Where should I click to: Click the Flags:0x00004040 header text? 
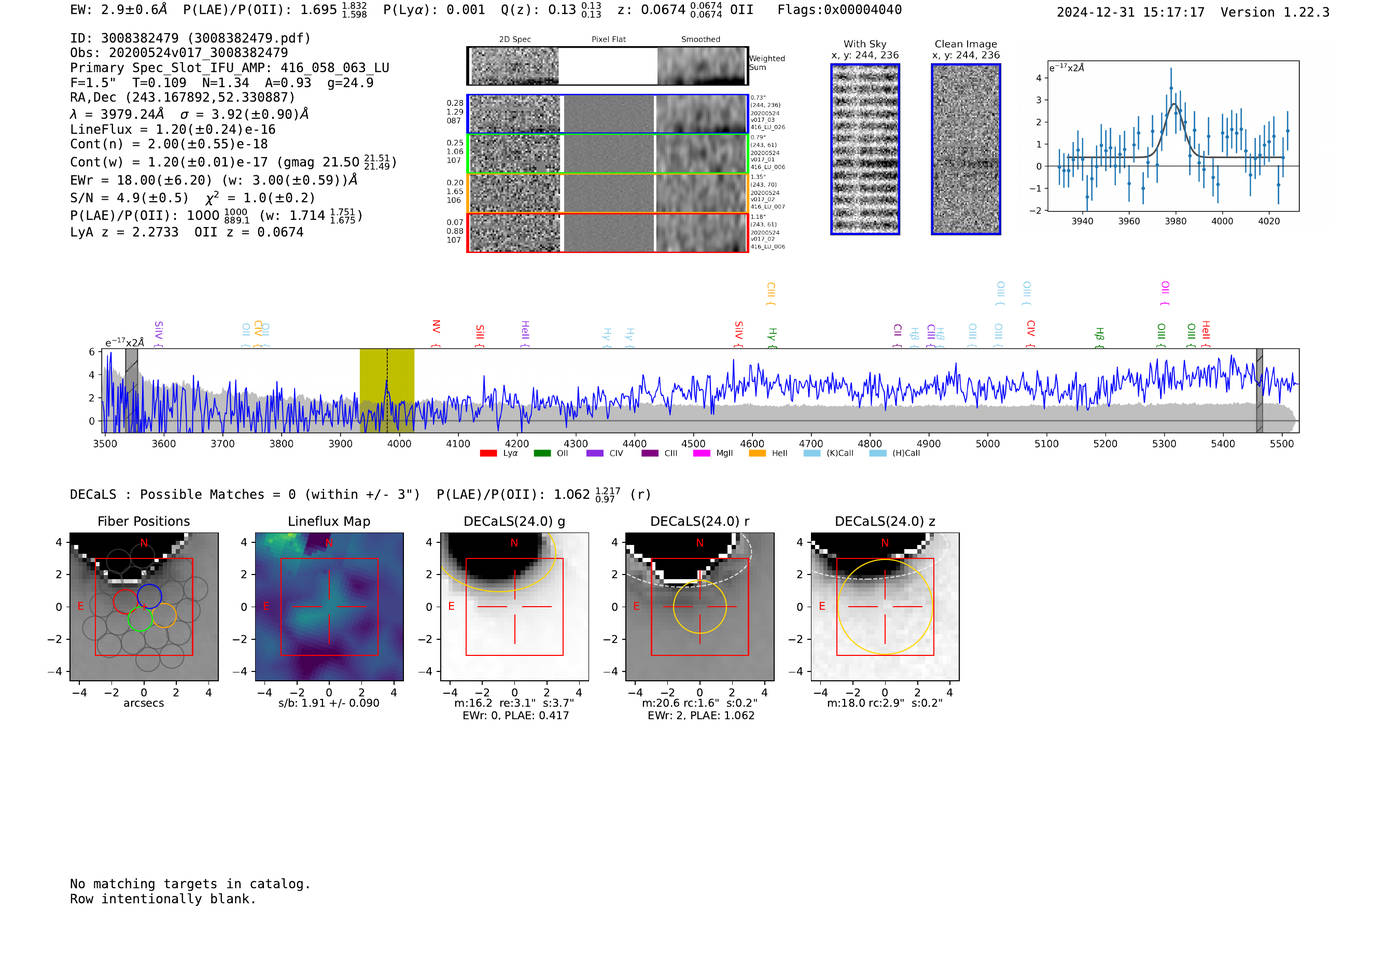coord(840,10)
